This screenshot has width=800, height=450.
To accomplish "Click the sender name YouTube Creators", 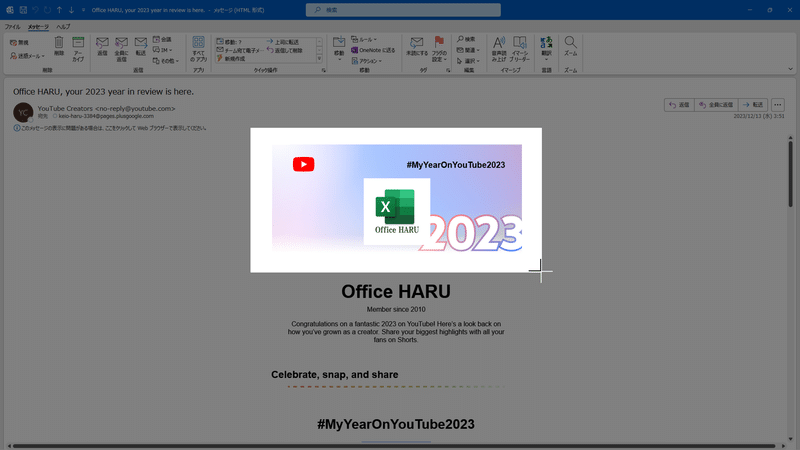I will point(65,108).
